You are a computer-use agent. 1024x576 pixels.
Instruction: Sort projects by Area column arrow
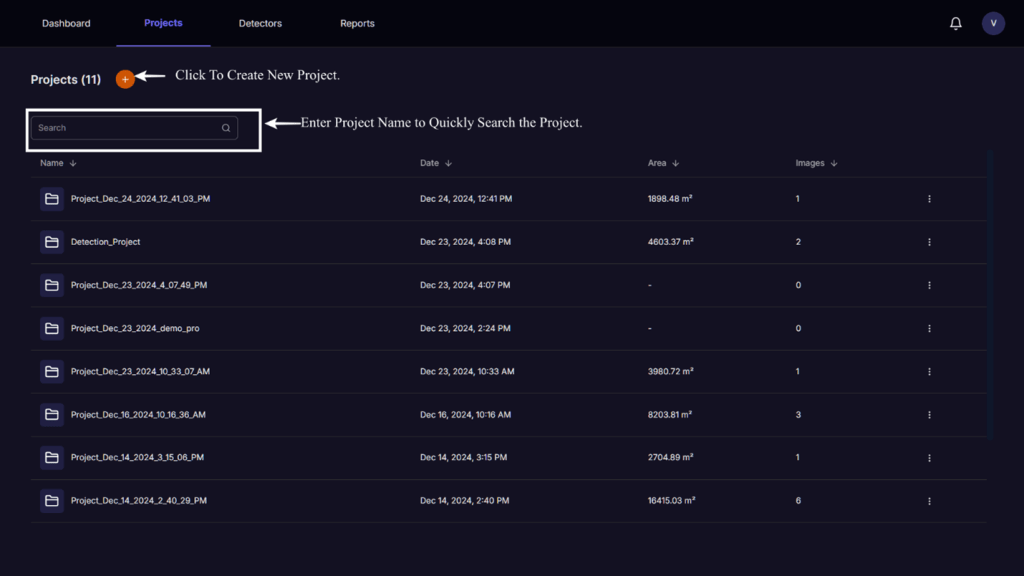676,163
